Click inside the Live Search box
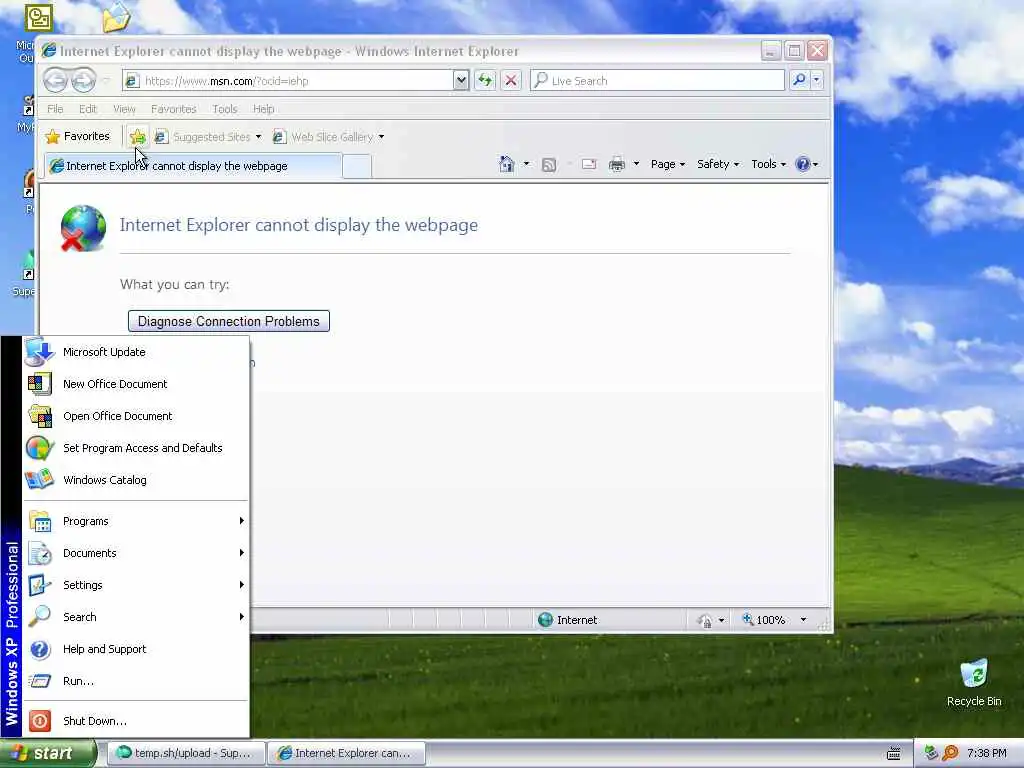 [x=658, y=80]
